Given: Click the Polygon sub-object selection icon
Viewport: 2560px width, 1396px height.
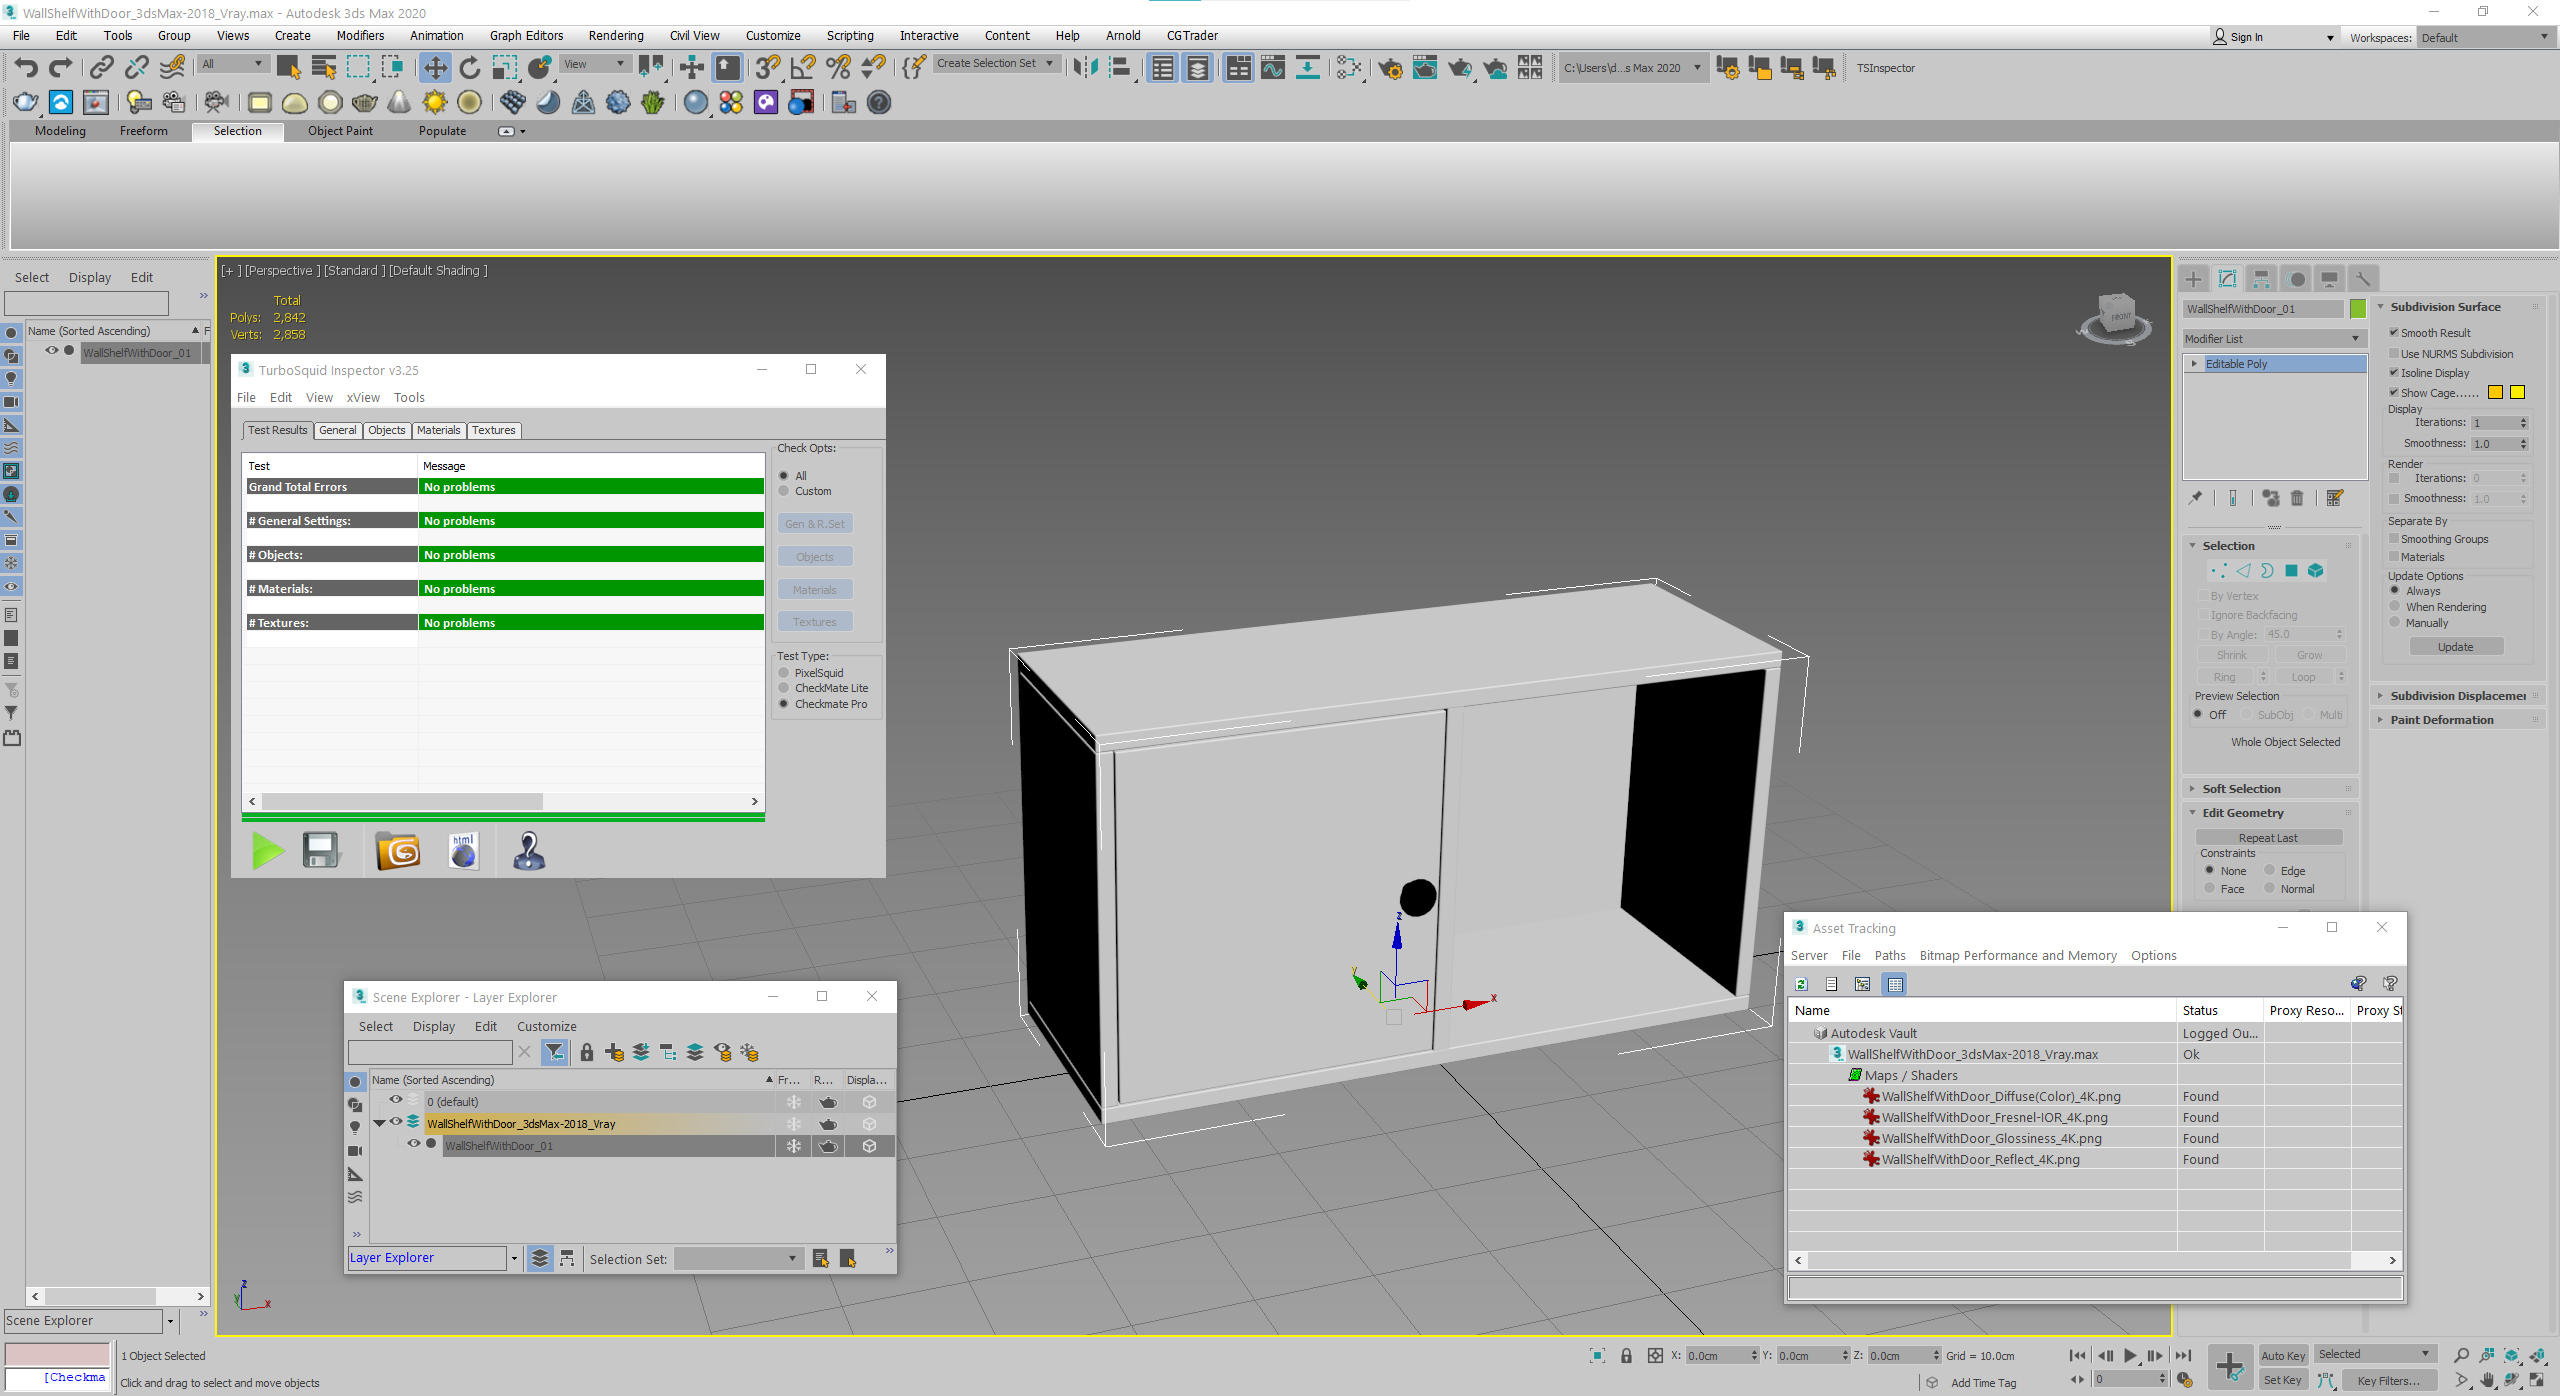Looking at the screenshot, I should (2291, 571).
